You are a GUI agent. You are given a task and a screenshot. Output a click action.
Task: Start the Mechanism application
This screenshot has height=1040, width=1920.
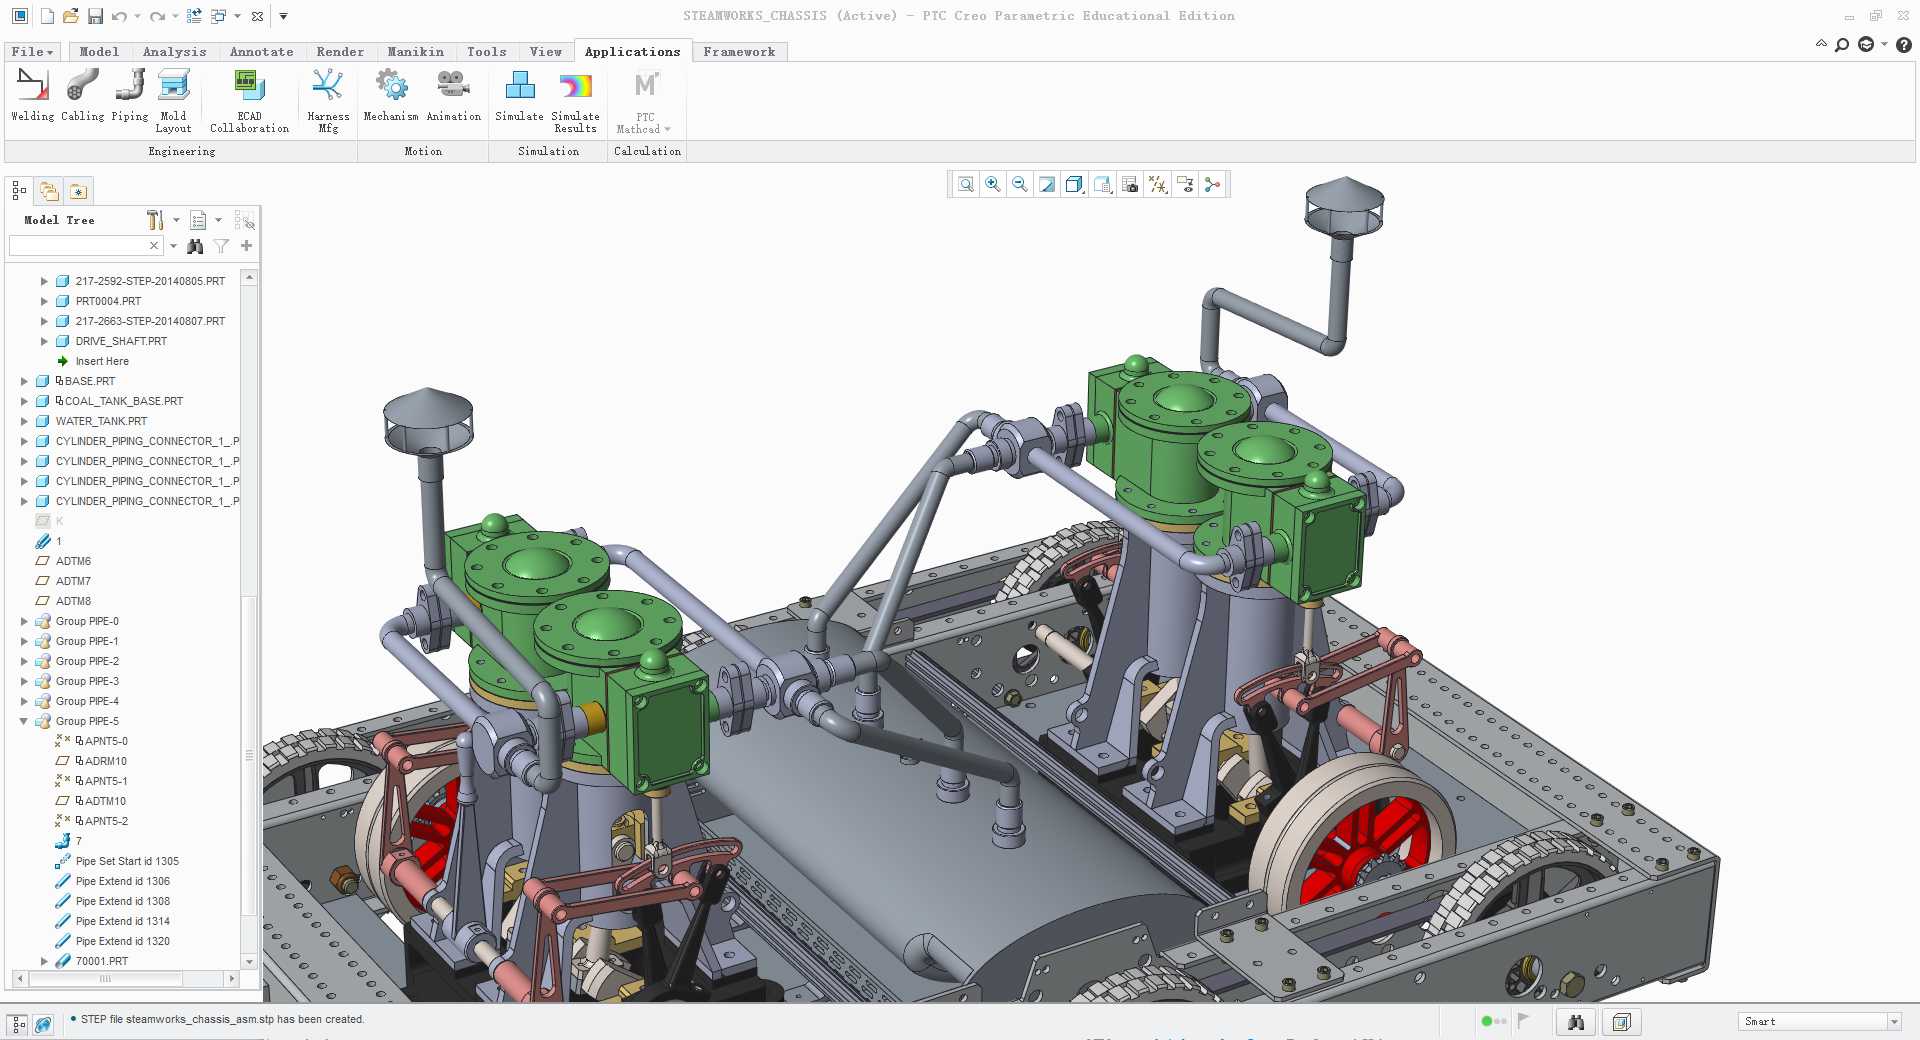(x=391, y=95)
